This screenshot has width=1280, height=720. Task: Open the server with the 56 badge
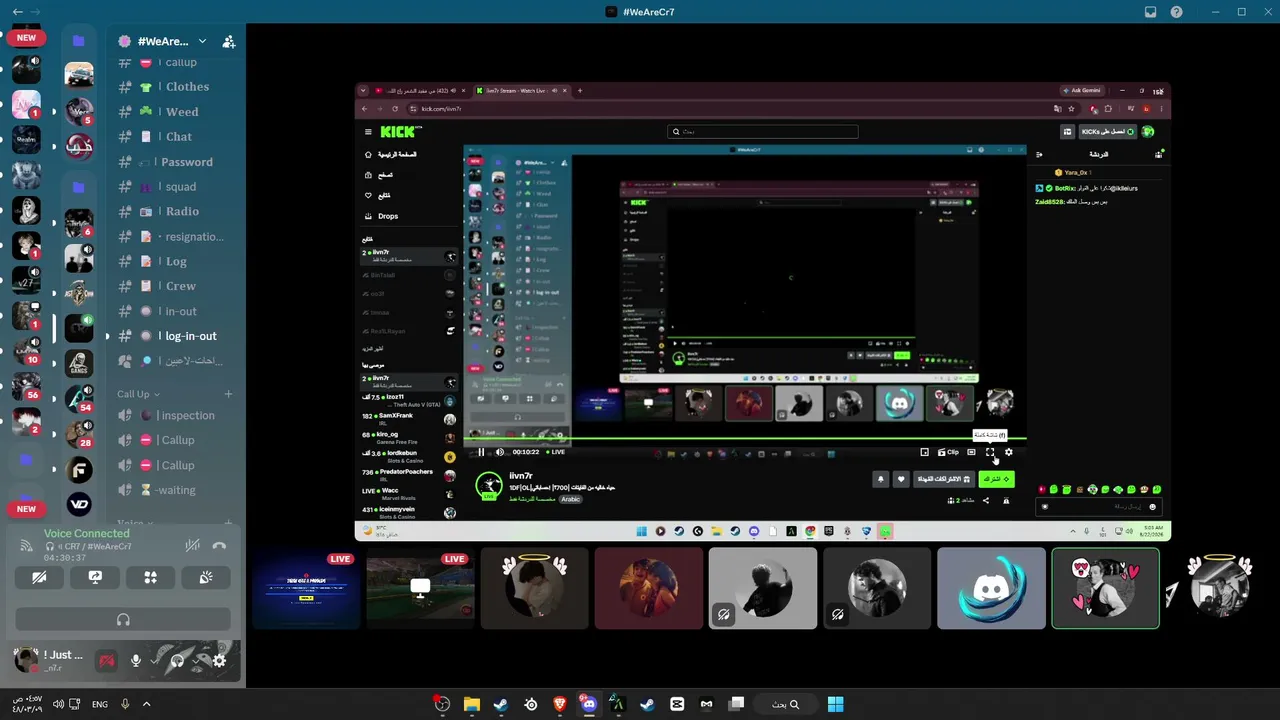26,387
